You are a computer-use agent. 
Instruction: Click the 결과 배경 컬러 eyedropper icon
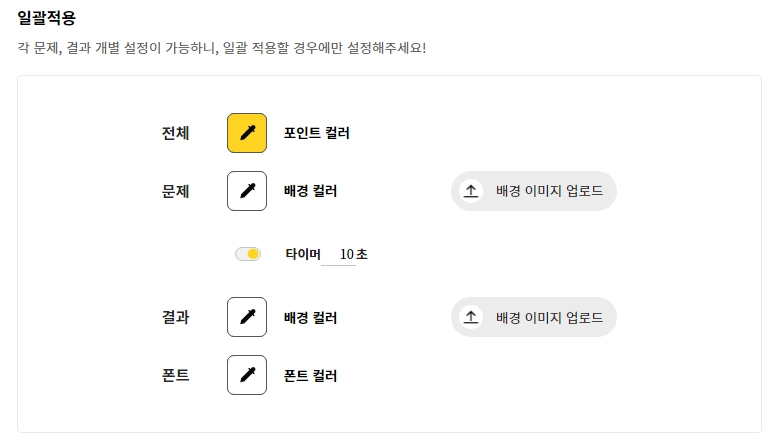point(247,317)
